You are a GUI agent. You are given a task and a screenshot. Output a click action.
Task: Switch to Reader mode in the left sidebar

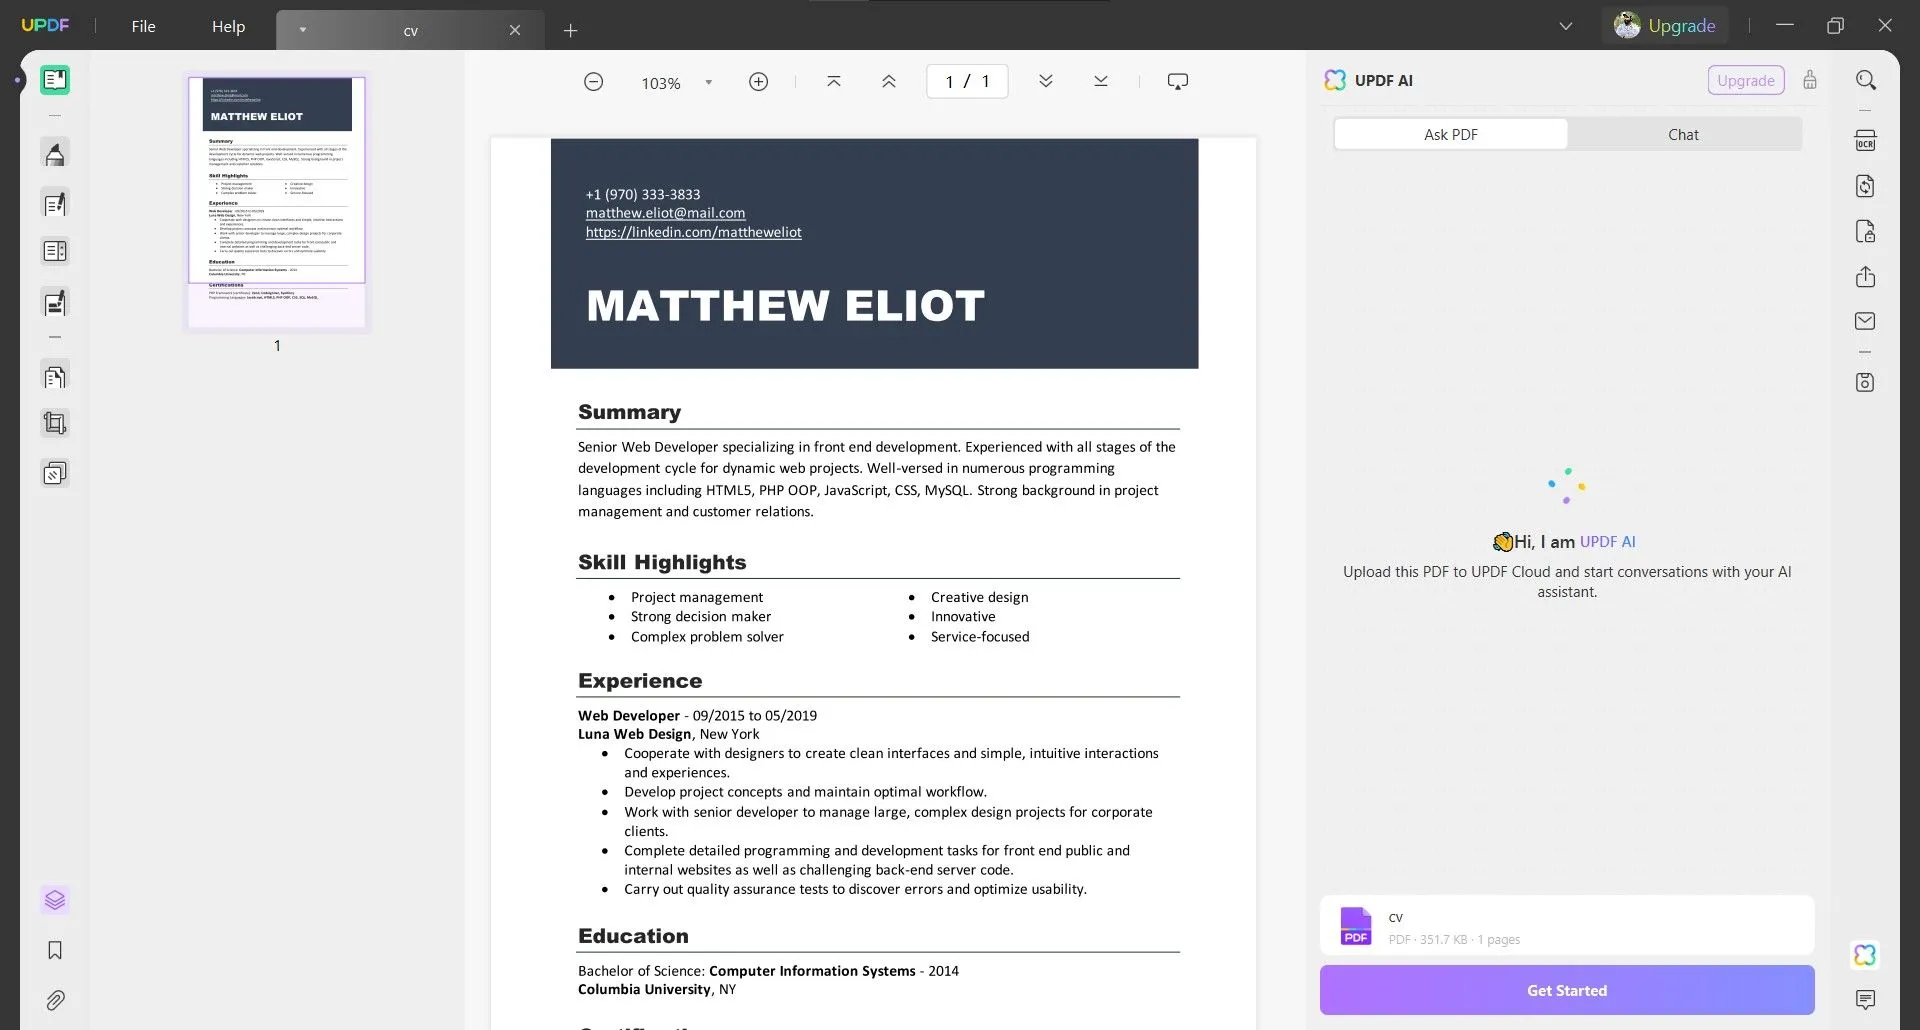pos(55,80)
